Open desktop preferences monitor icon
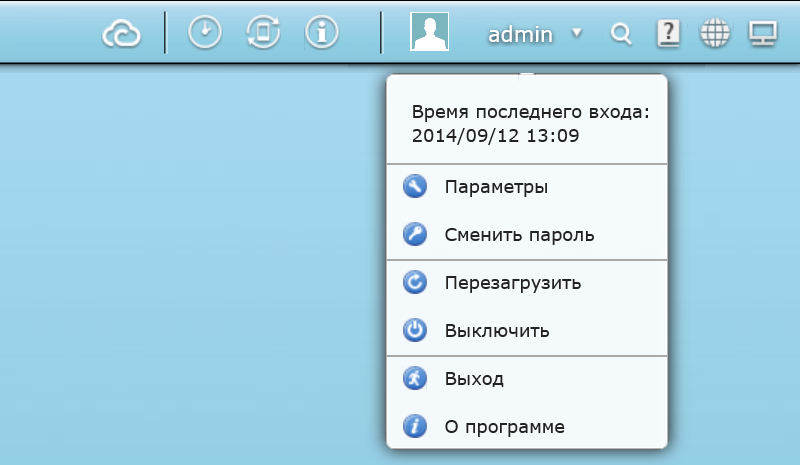The image size is (800, 465). (763, 34)
